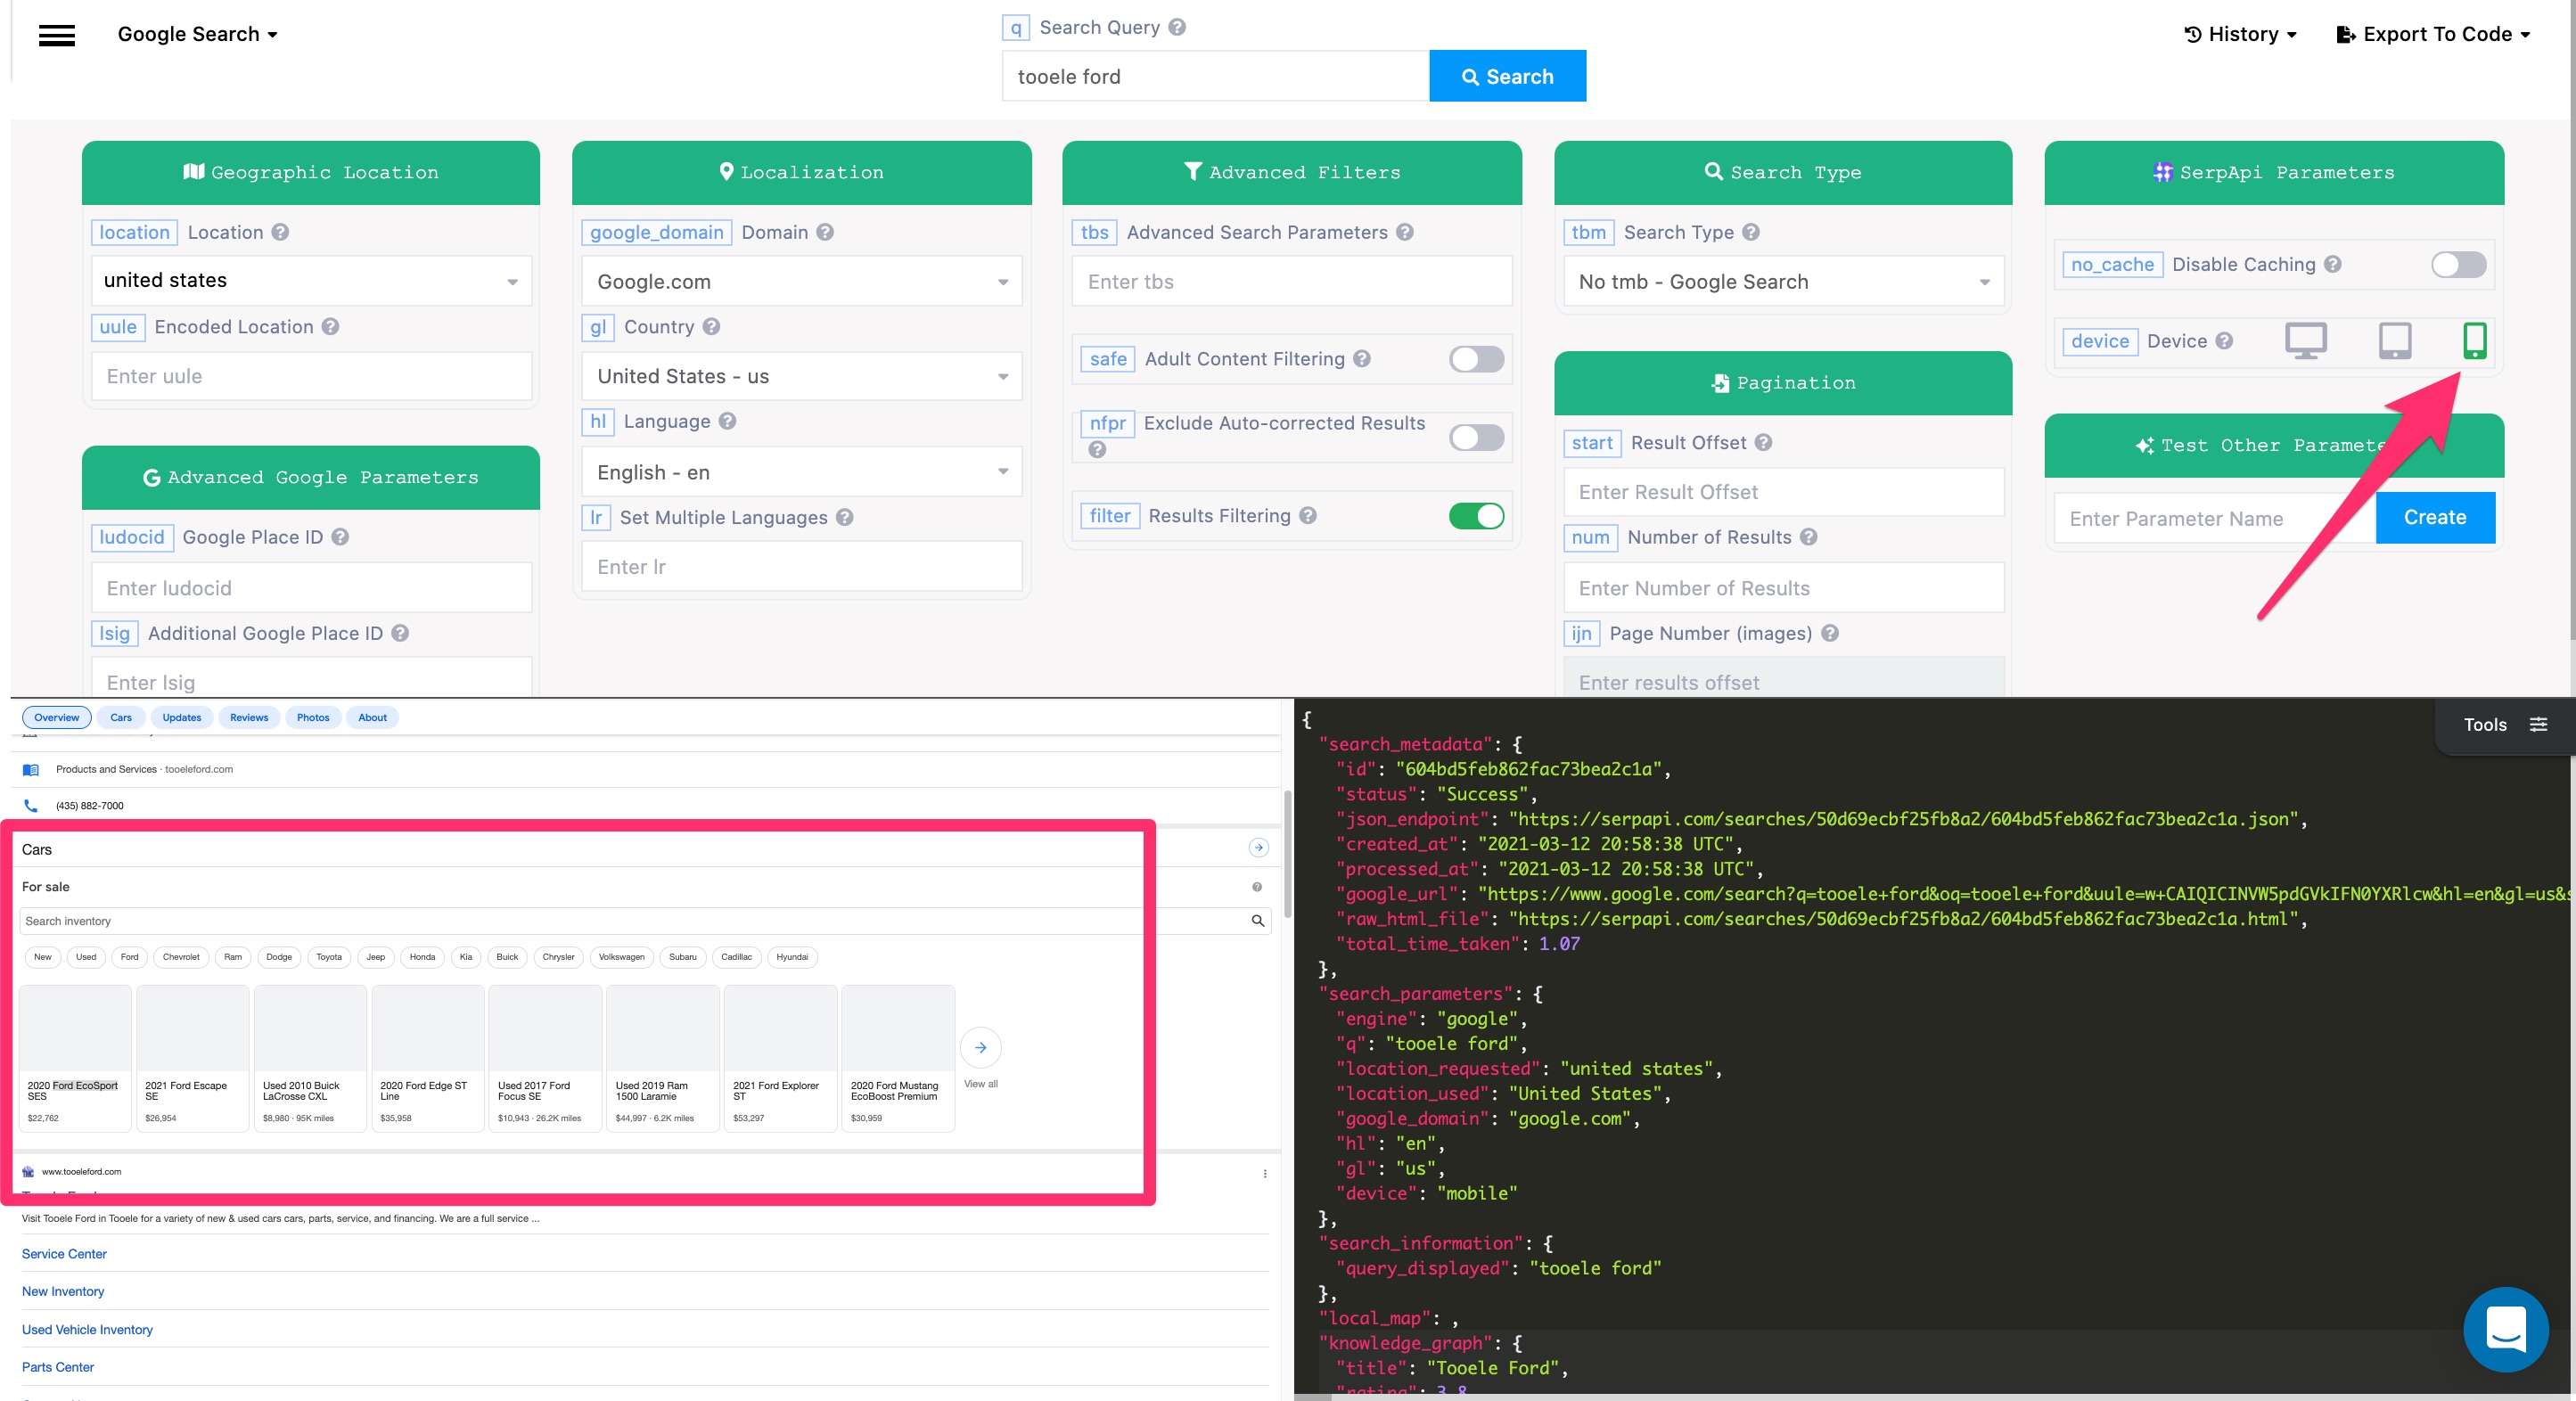This screenshot has height=1401, width=2576.
Task: Select the tablet device icon
Action: tap(2394, 341)
